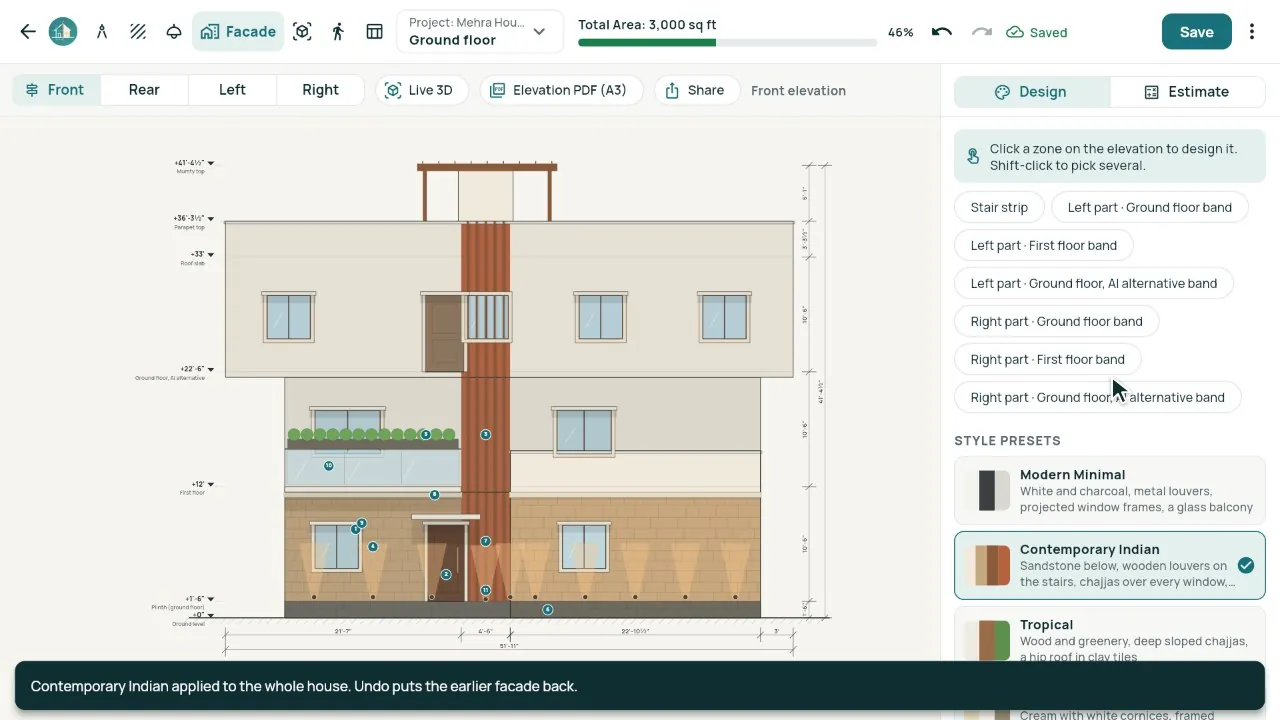Click the Total Area progress bar

tap(727, 43)
